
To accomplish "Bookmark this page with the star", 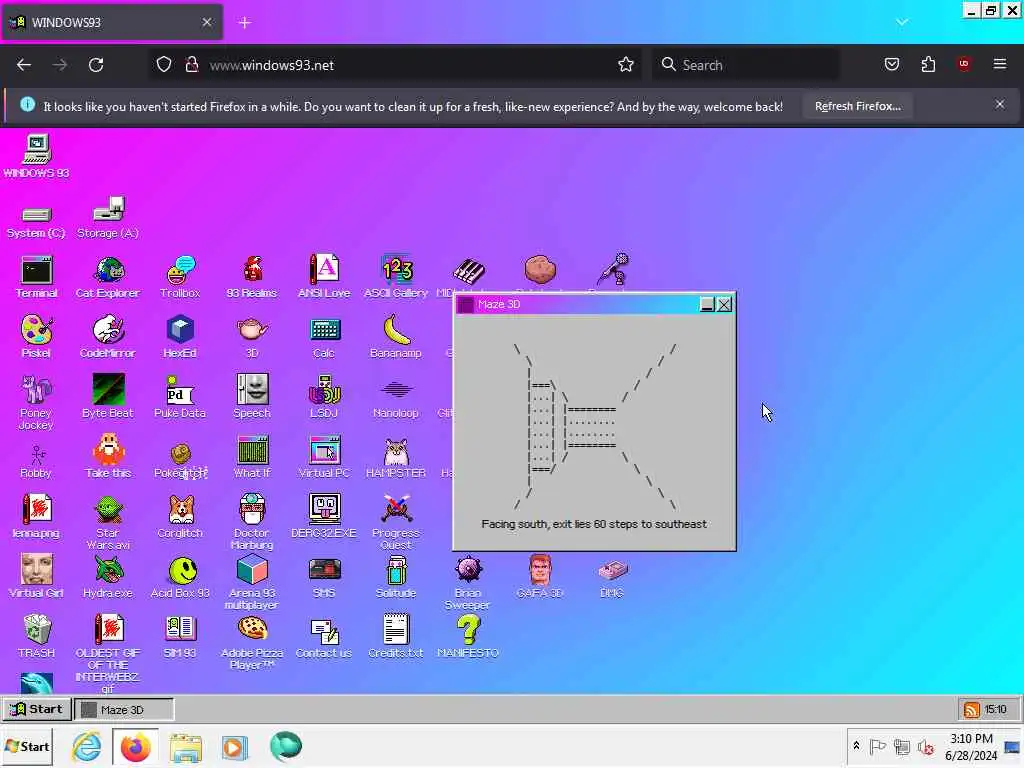I will 626,65.
